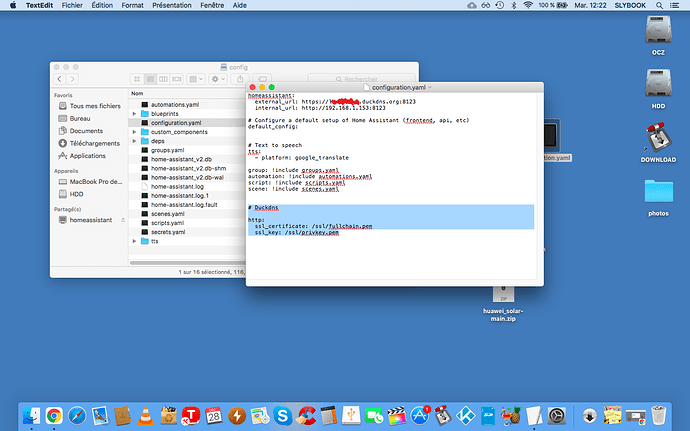
Task: Launch Final Cut Pro from the Dock
Action: pyautogui.click(x=396, y=416)
